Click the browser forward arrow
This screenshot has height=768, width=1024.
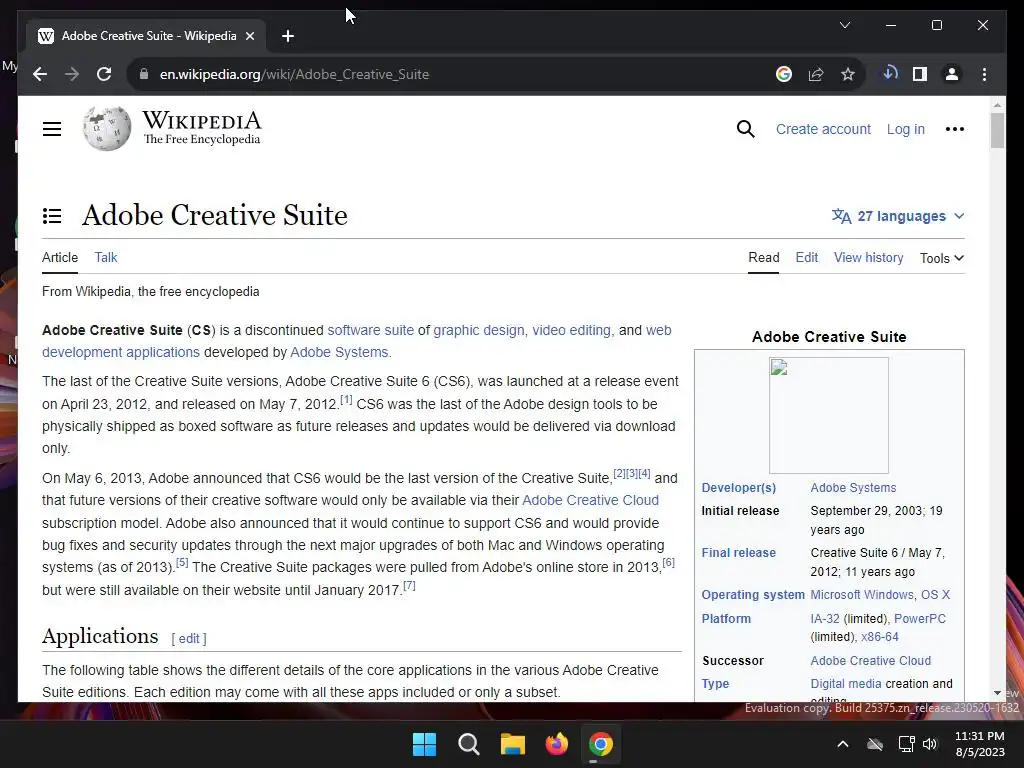click(x=72, y=74)
